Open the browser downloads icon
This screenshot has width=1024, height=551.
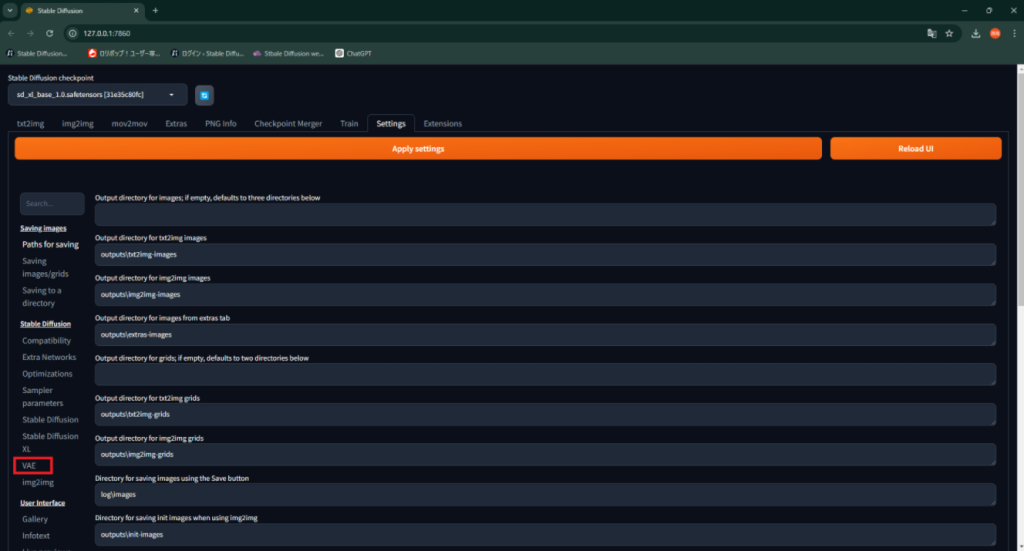click(975, 33)
